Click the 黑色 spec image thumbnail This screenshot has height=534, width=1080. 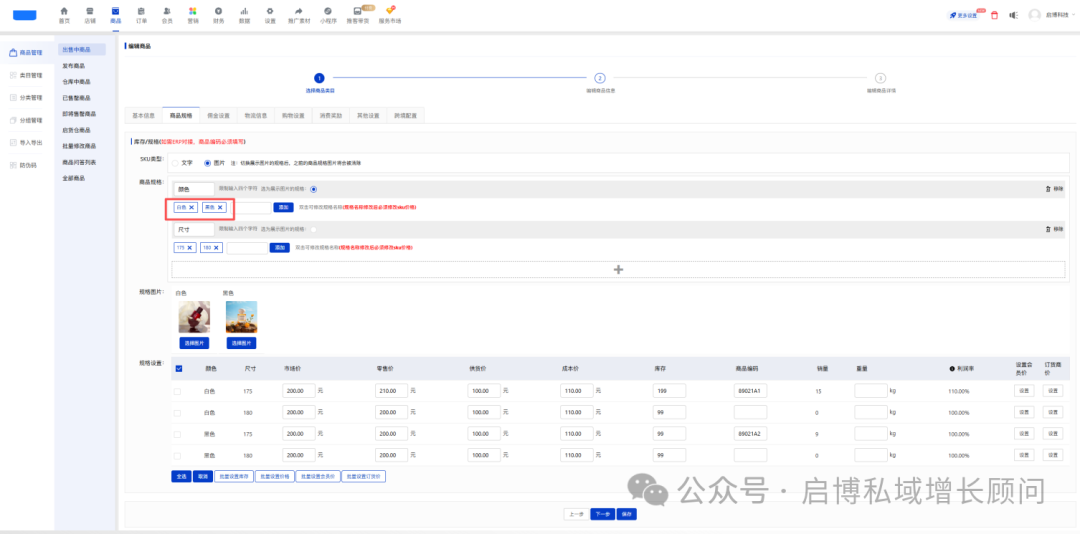pyautogui.click(x=241, y=317)
